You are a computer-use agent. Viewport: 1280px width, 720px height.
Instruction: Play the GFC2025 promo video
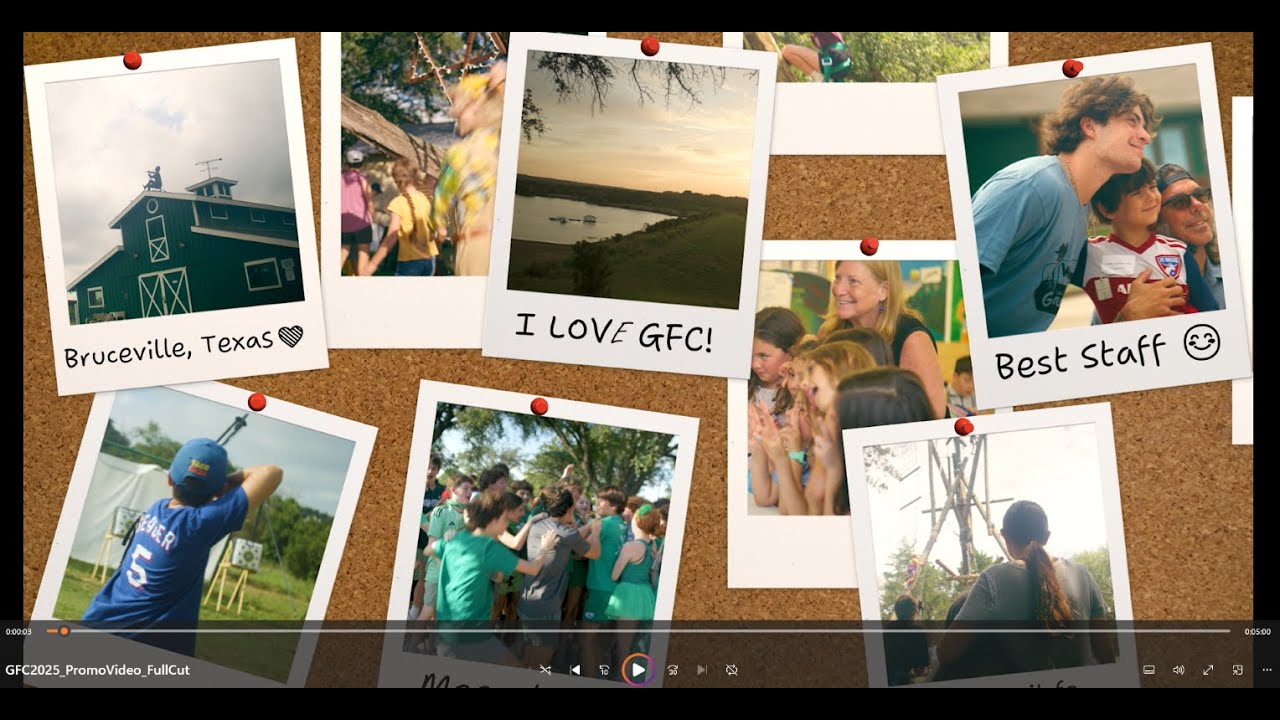[638, 670]
